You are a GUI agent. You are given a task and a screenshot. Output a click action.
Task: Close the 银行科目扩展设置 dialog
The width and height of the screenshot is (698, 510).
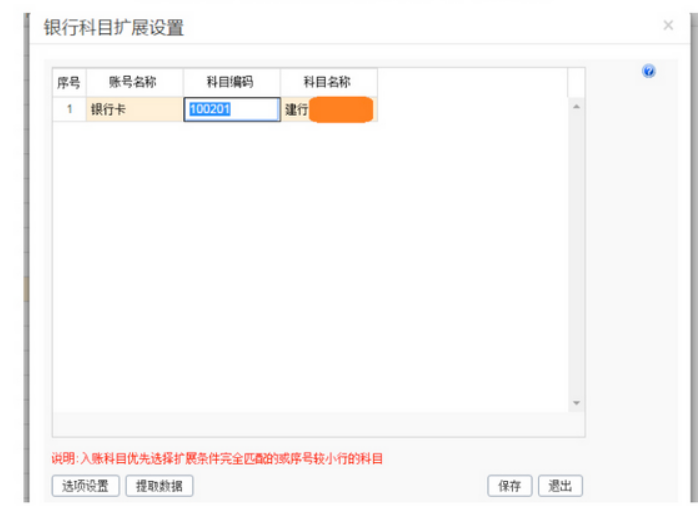[668, 25]
